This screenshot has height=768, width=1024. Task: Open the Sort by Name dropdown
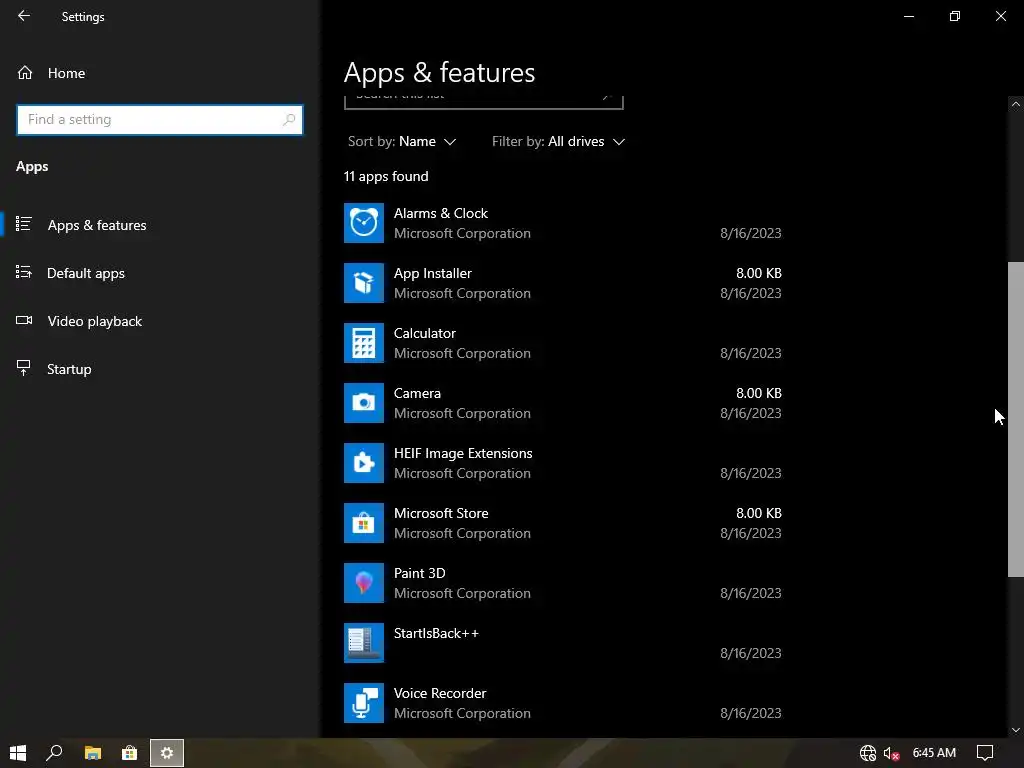402,142
